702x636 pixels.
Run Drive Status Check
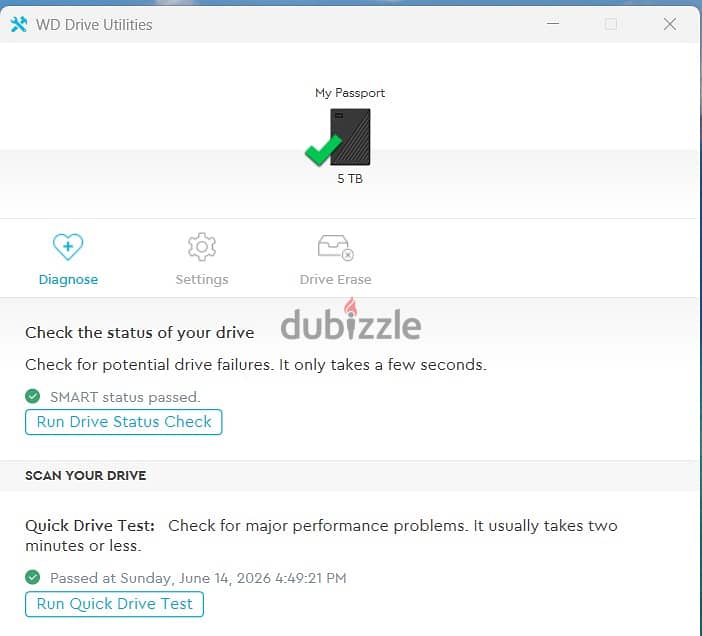click(124, 422)
